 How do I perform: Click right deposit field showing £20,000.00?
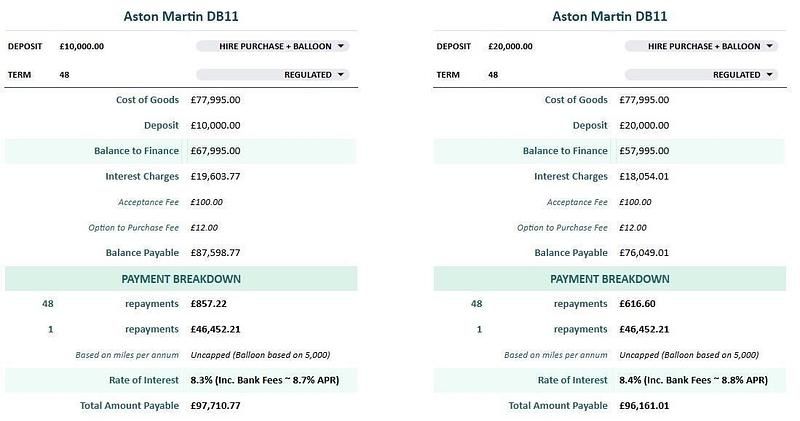[510, 46]
